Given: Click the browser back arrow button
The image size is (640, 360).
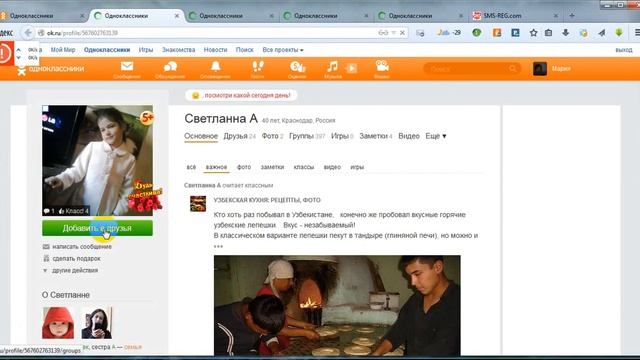Looking at the screenshot, I should click(x=28, y=33).
